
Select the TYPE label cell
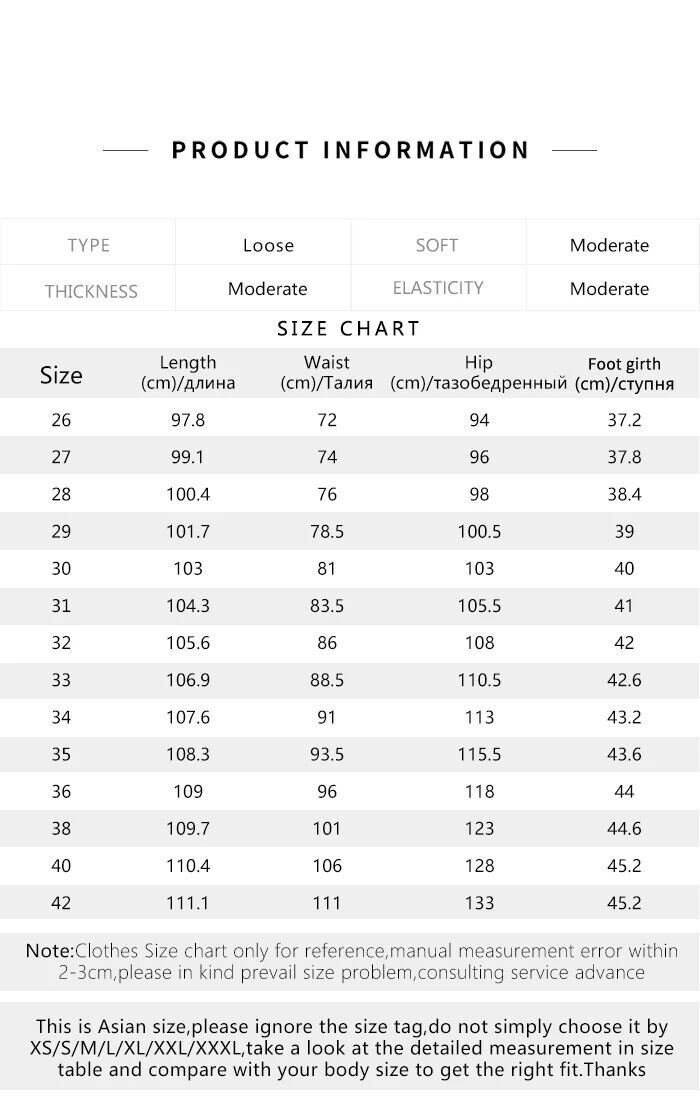88,245
